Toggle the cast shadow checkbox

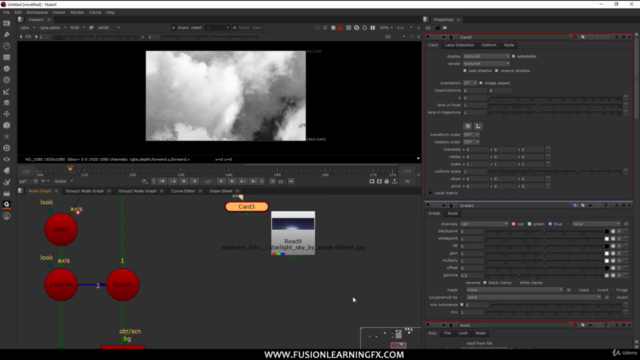[465, 71]
